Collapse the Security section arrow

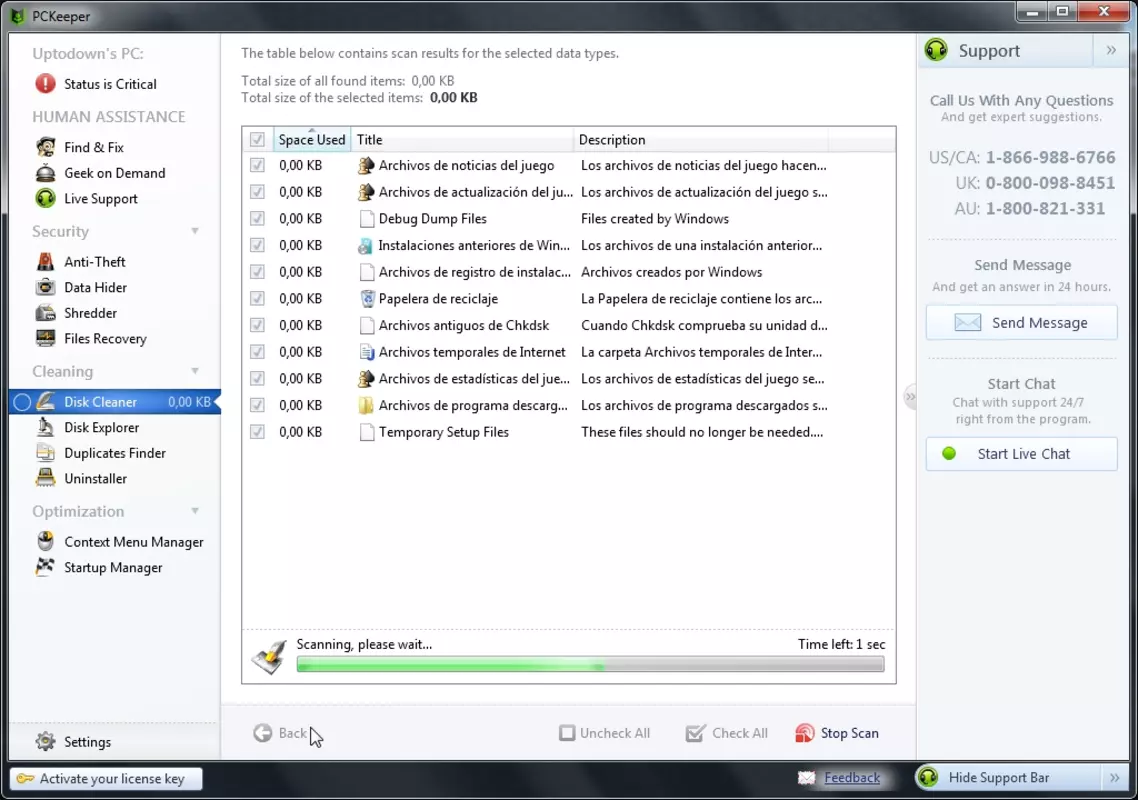click(x=195, y=231)
